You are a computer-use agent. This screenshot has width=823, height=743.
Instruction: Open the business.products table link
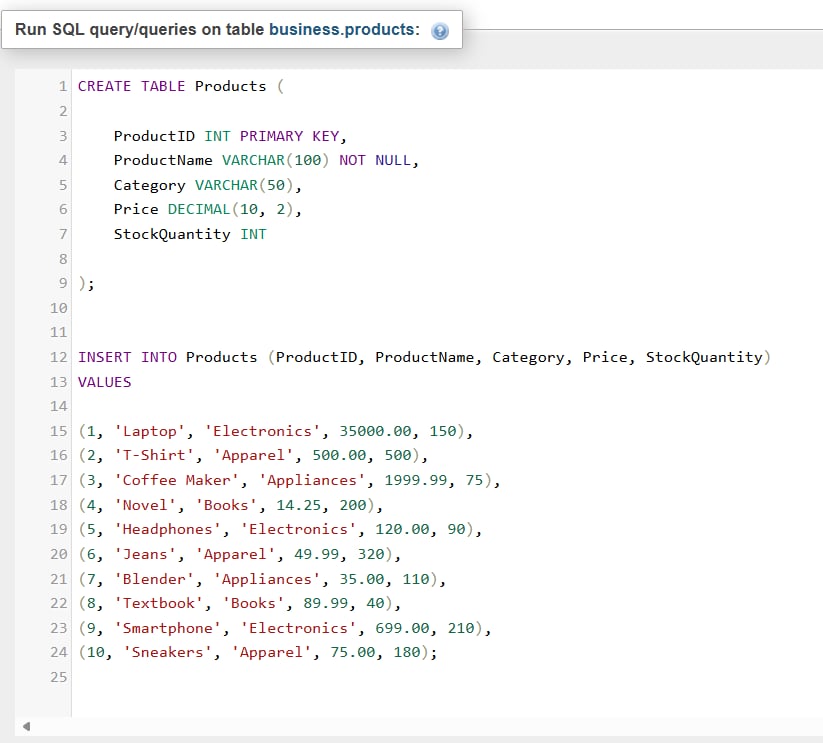[x=342, y=30]
